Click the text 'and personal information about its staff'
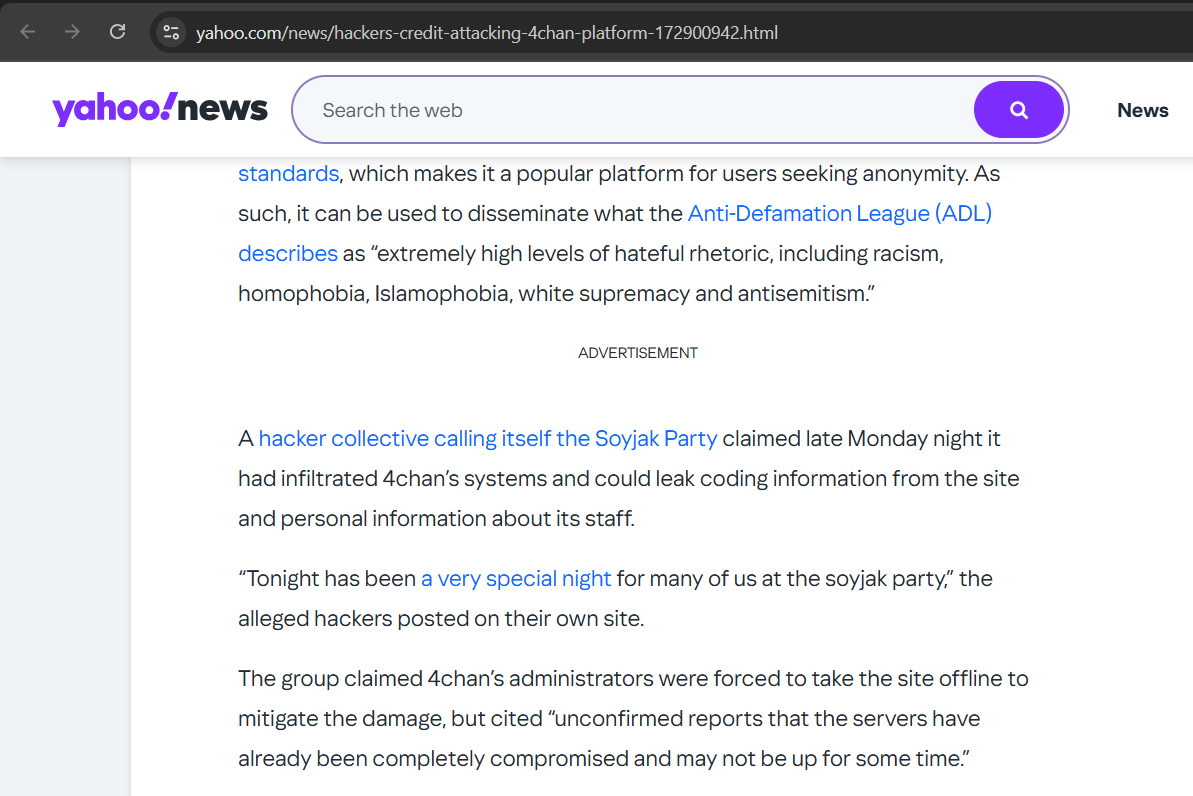Viewport: 1193px width, 796px height. point(435,518)
